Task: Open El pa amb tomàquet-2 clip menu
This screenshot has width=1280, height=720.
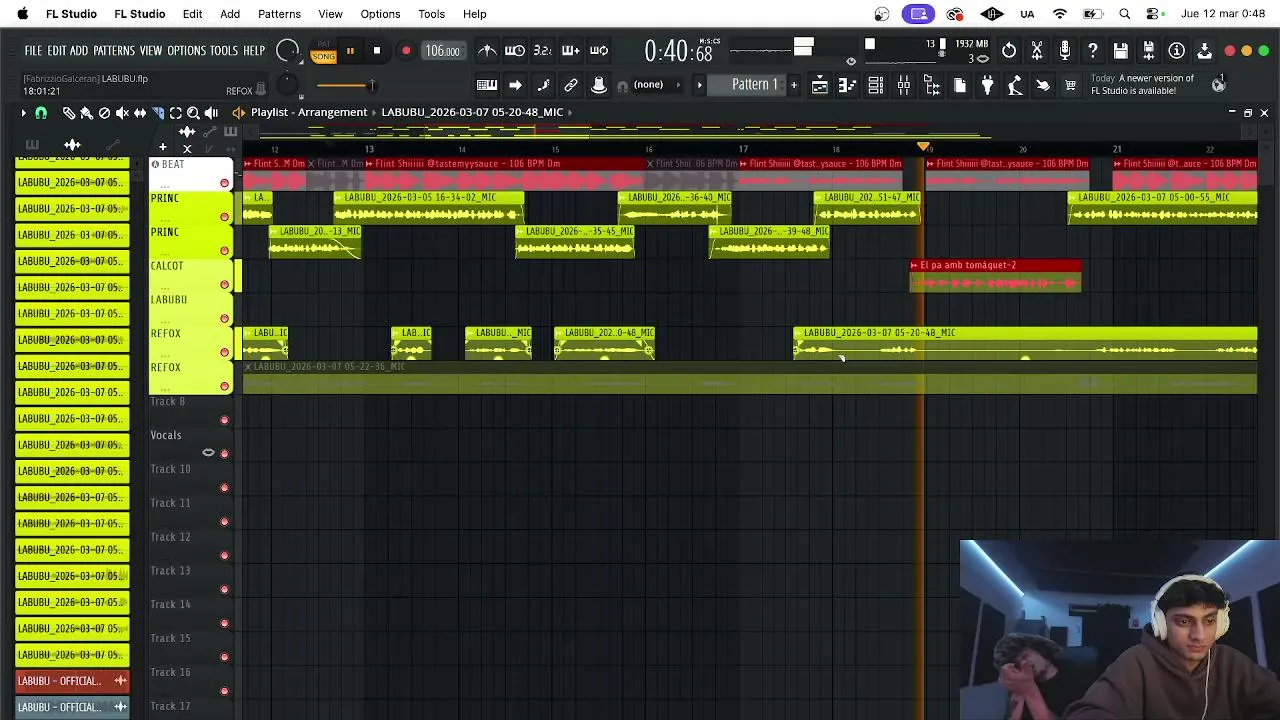Action: point(915,265)
